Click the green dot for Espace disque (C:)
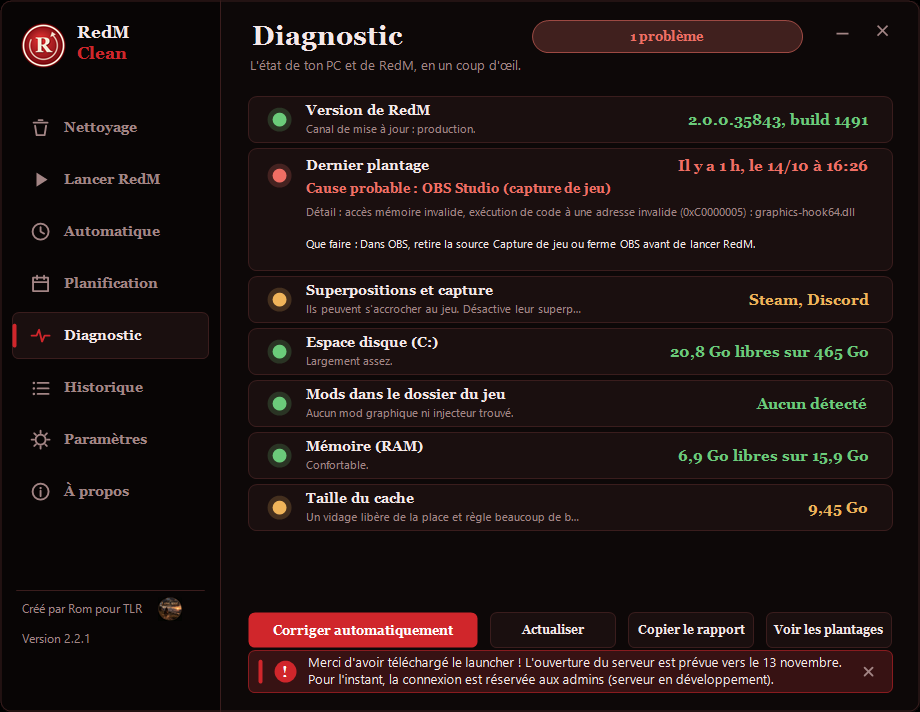920x712 pixels. 280,352
